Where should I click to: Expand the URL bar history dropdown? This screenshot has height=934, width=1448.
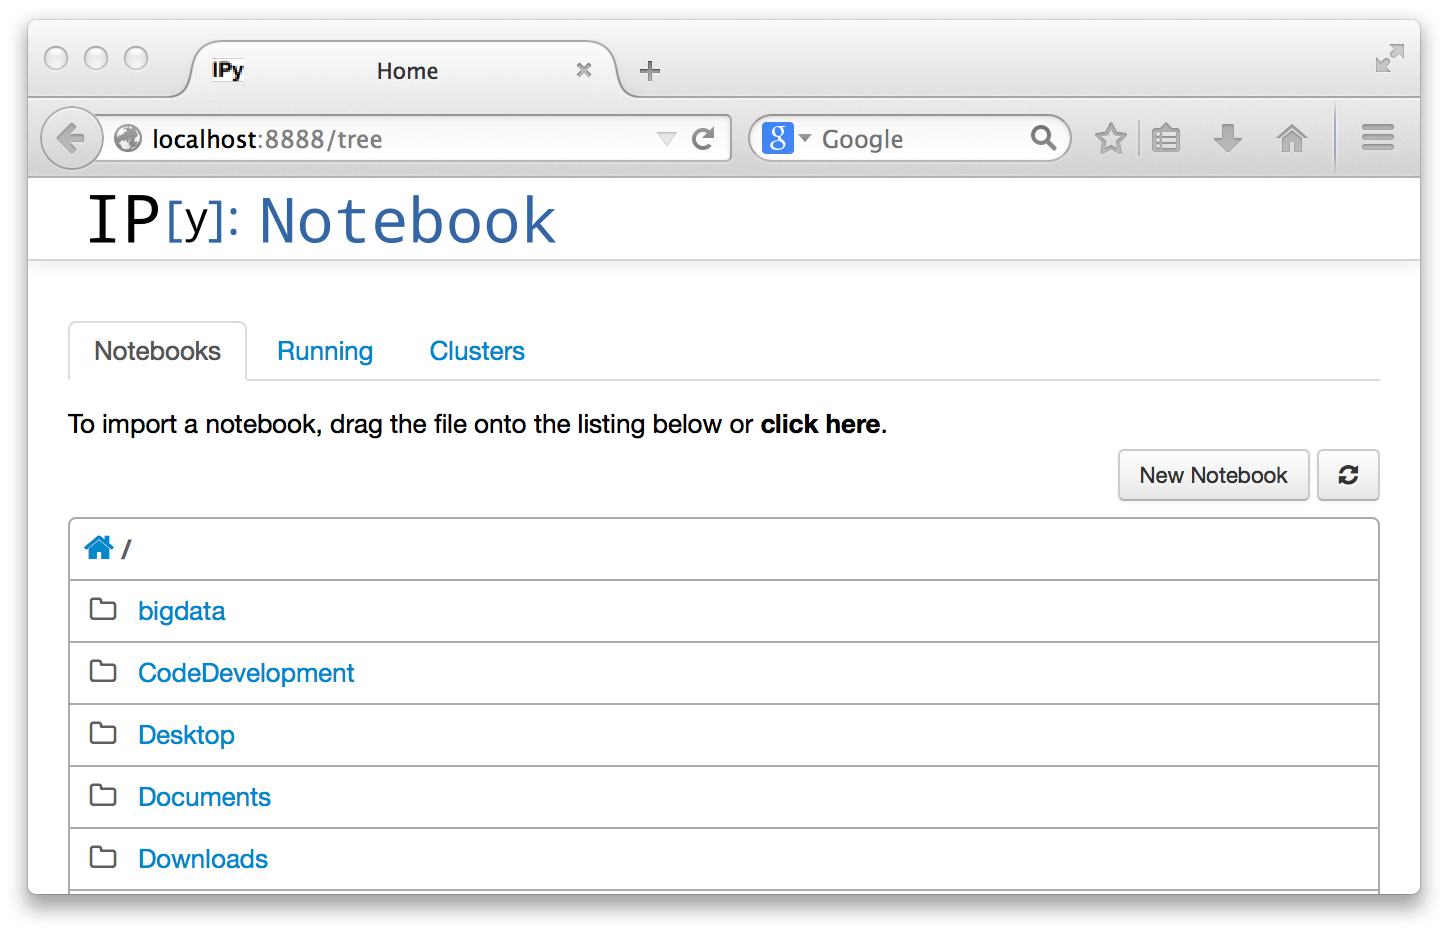coord(666,139)
